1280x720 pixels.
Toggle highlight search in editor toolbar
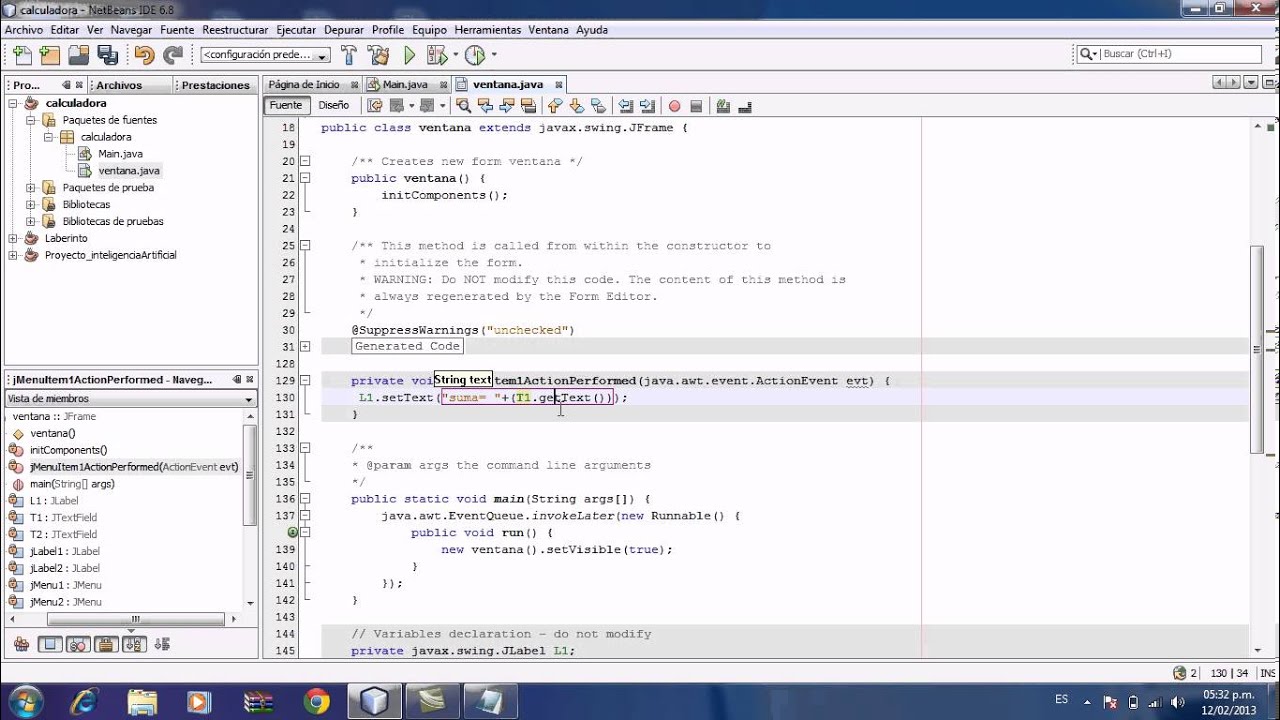[528, 105]
